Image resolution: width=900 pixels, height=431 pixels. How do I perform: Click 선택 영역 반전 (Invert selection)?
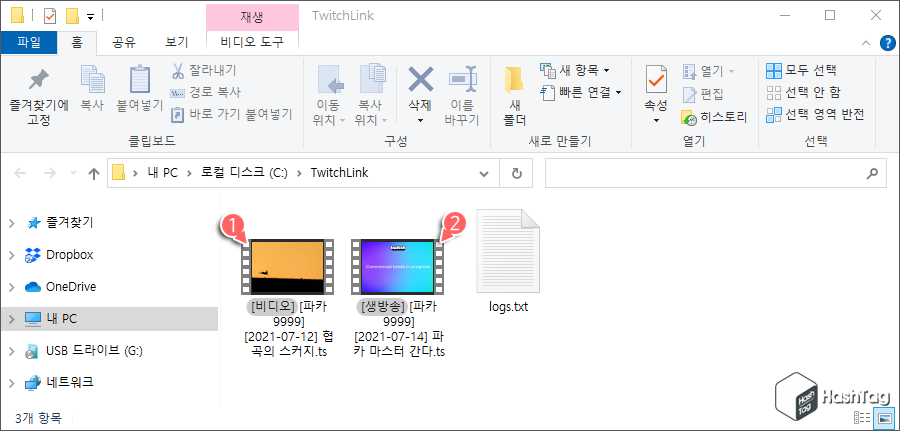pos(815,114)
